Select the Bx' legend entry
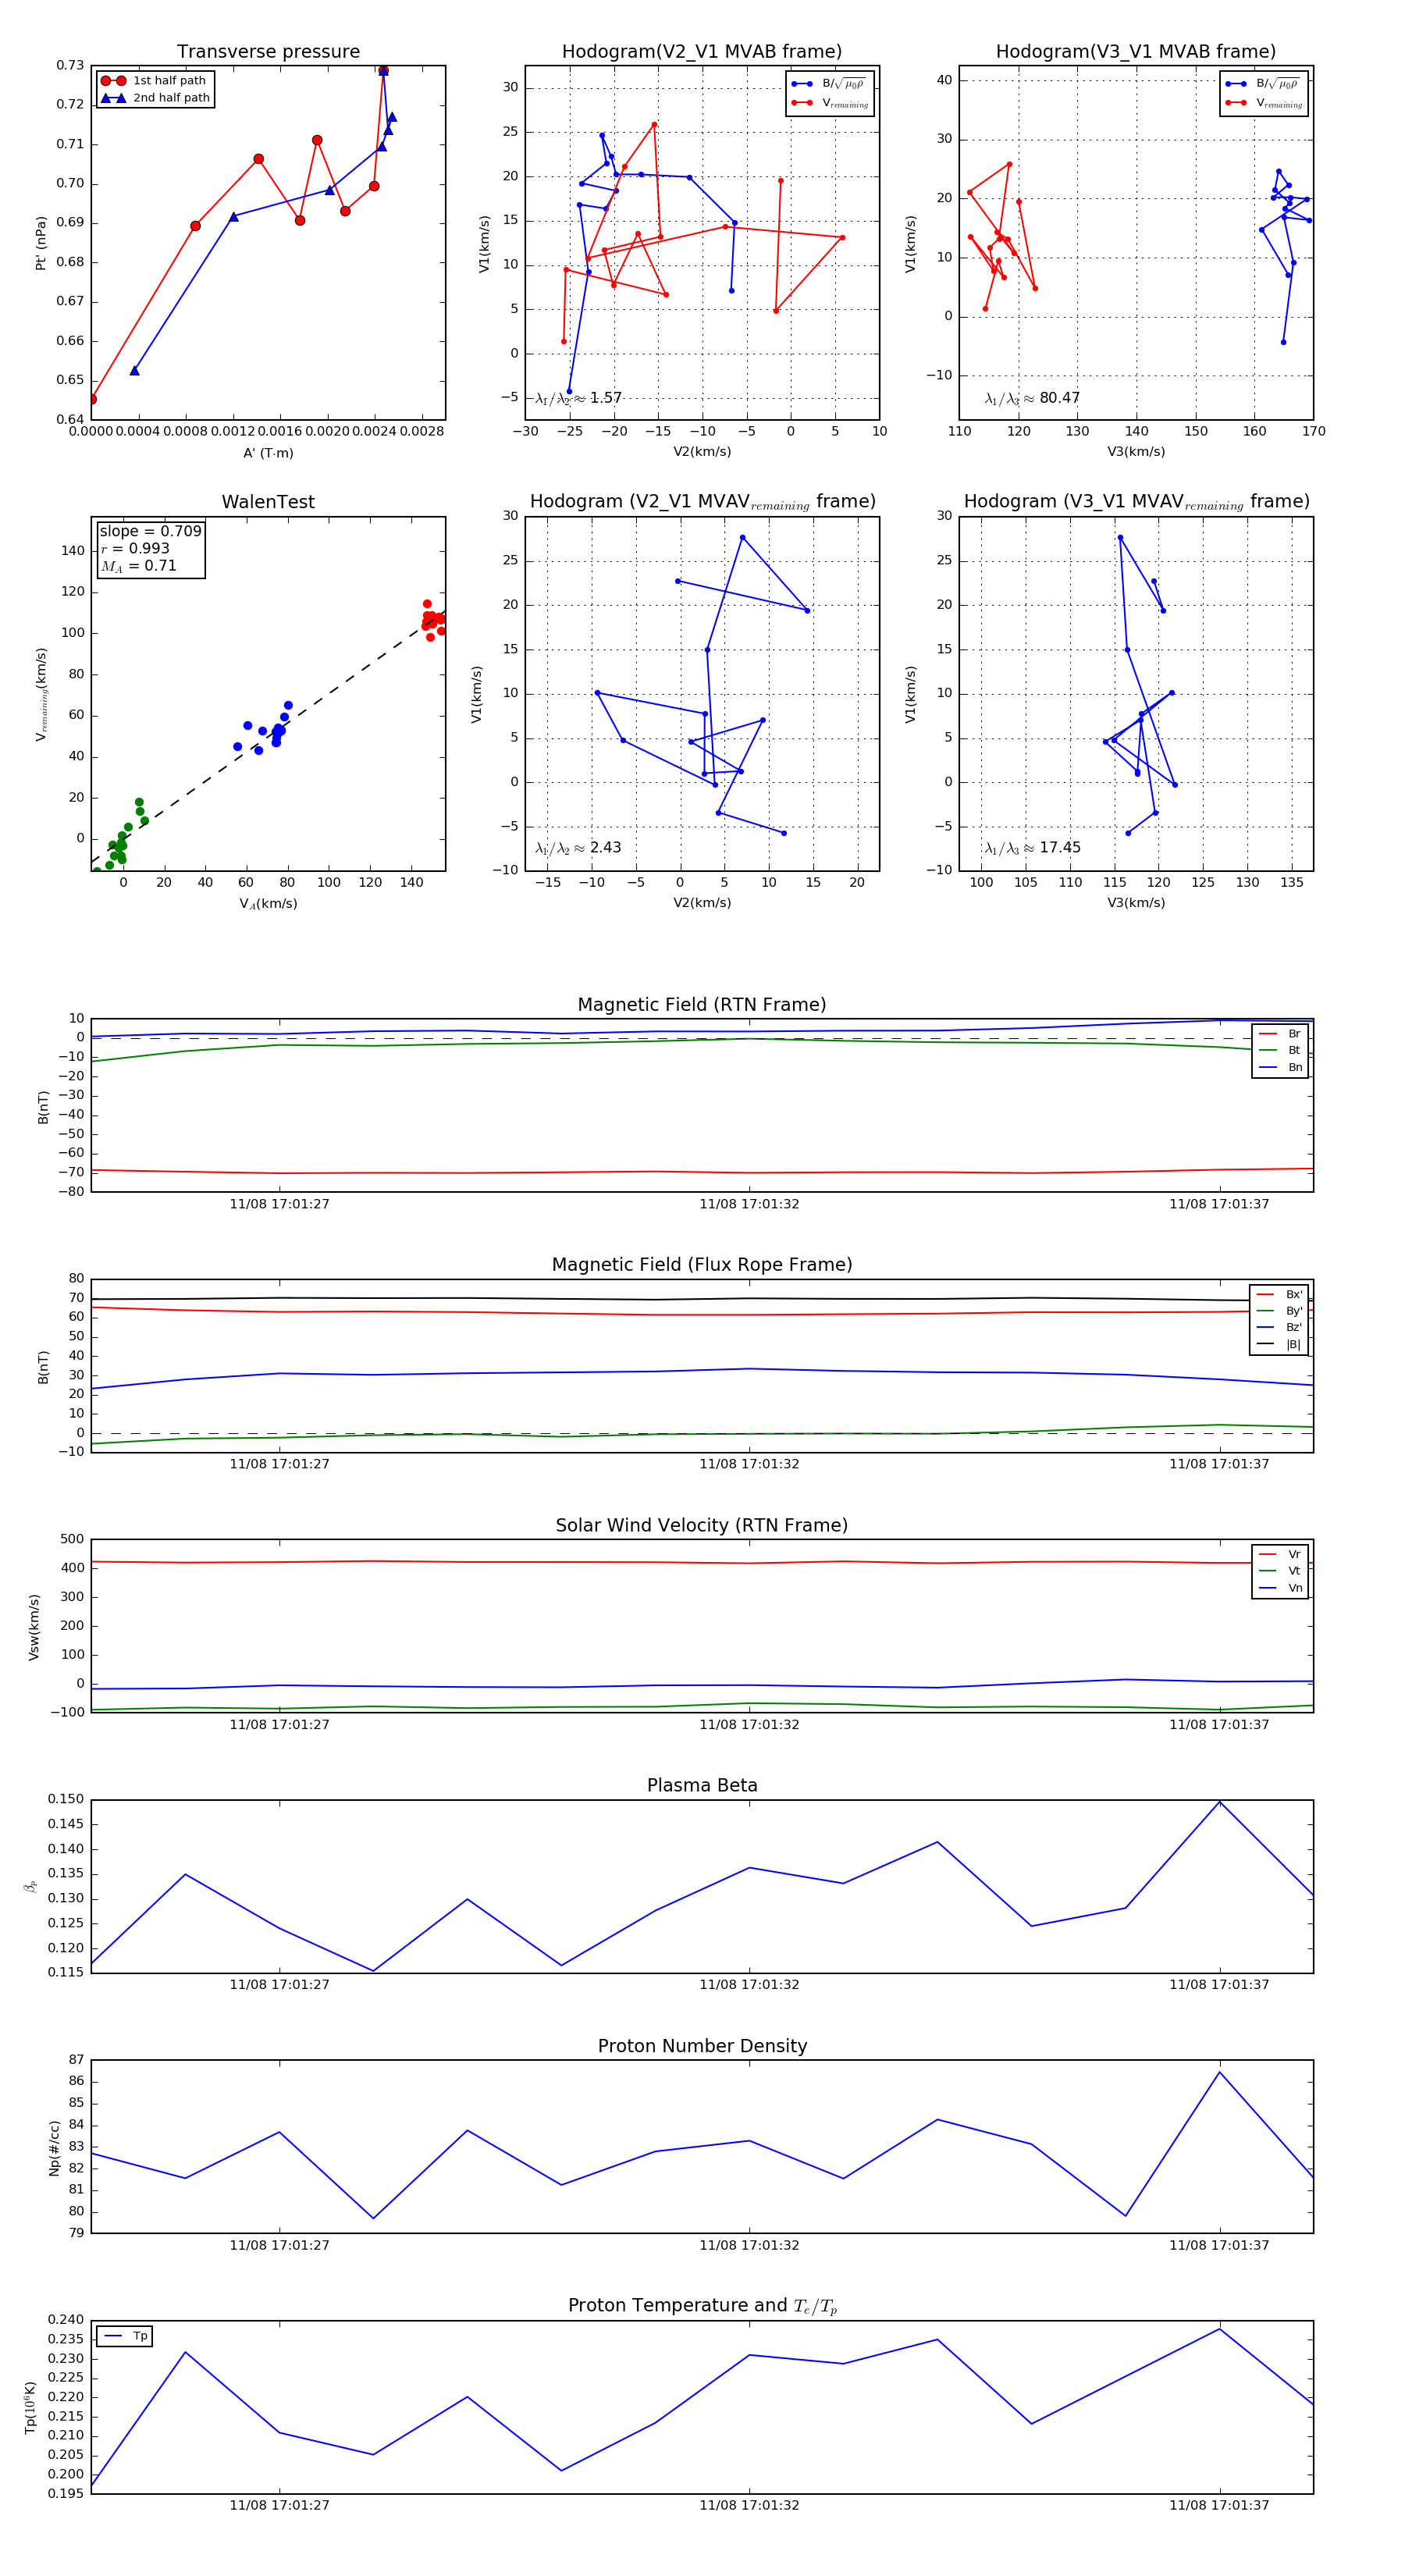 [x=1280, y=1294]
